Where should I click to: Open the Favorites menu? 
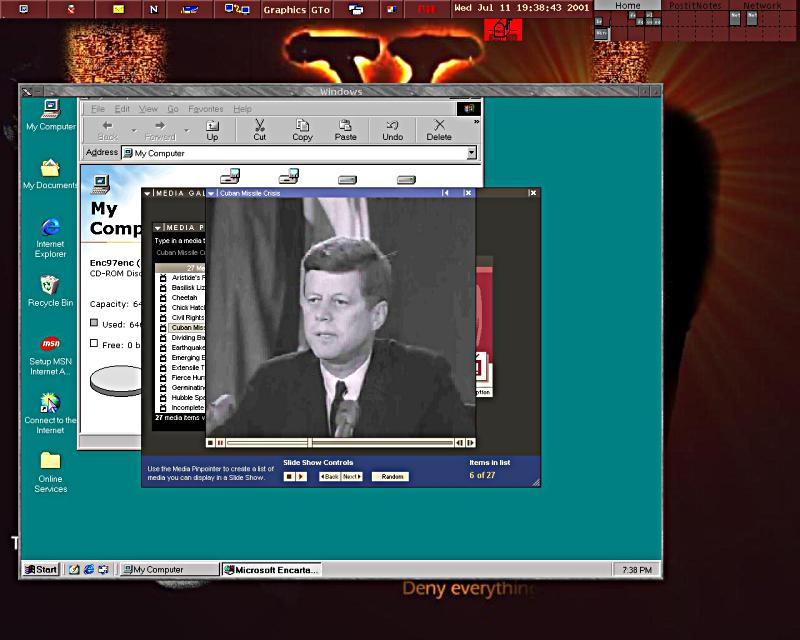tap(206, 109)
